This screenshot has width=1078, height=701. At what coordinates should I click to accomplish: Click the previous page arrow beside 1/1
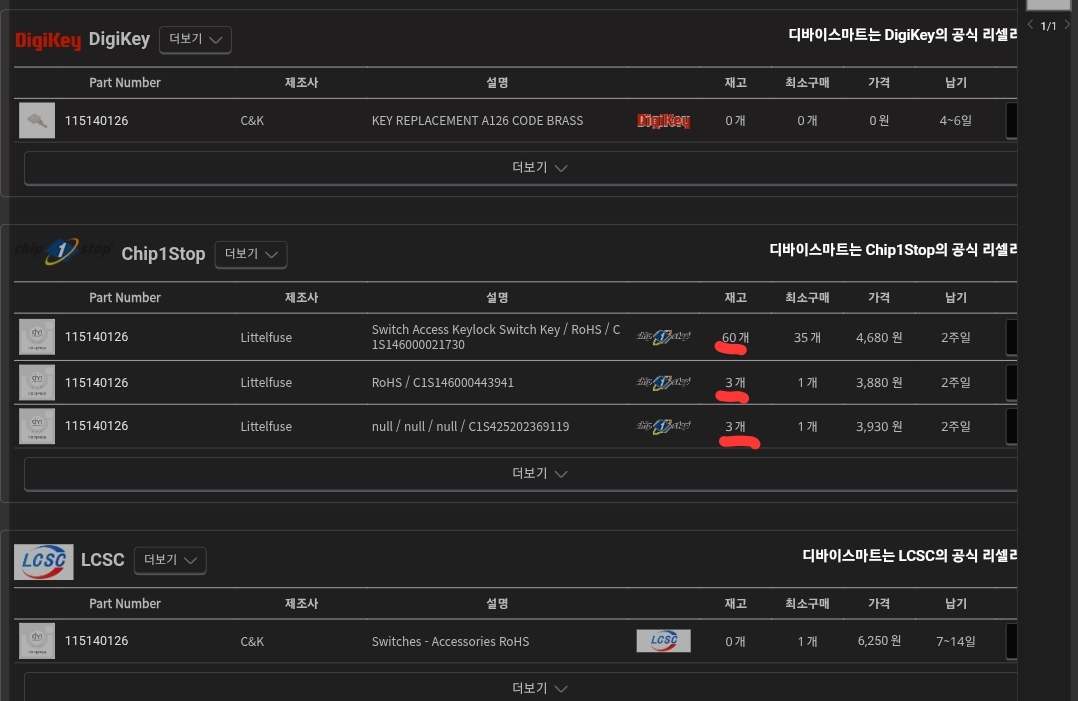click(1031, 26)
